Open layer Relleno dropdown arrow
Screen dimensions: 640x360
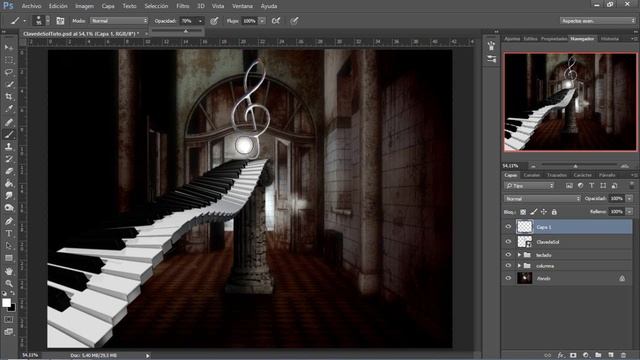tap(629, 212)
